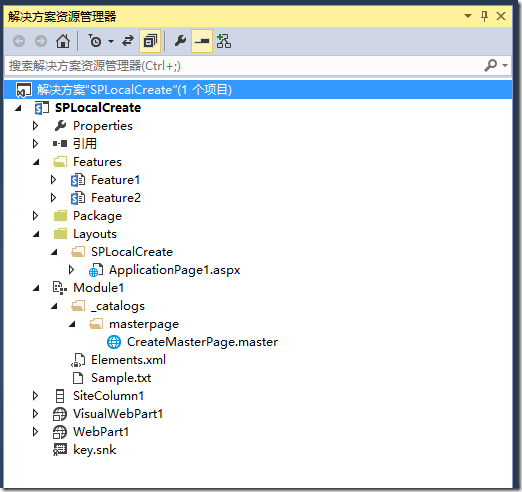Viewport: 522px width, 492px height.
Task: Select the SPLocalCreate folder under Layouts
Action: click(132, 252)
